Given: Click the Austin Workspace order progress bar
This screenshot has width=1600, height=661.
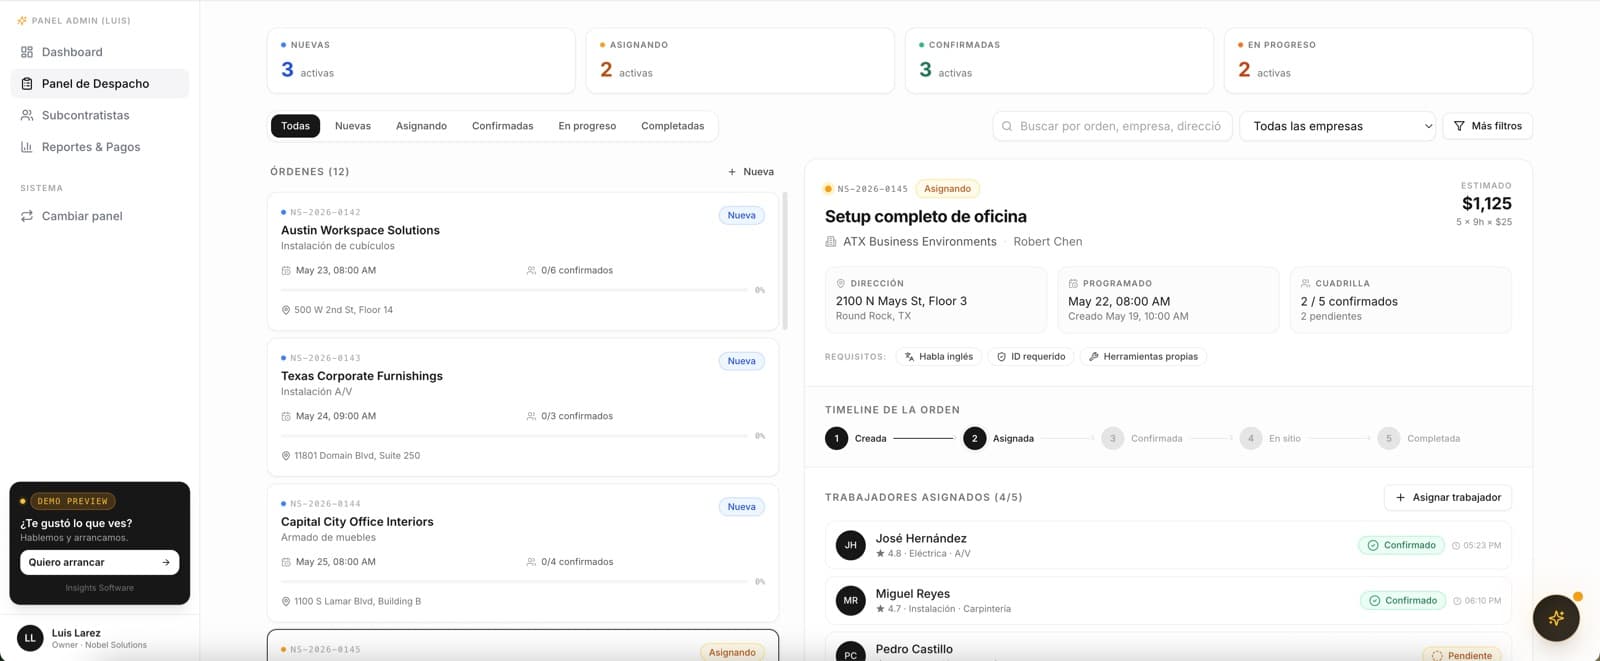Looking at the screenshot, I should 514,290.
